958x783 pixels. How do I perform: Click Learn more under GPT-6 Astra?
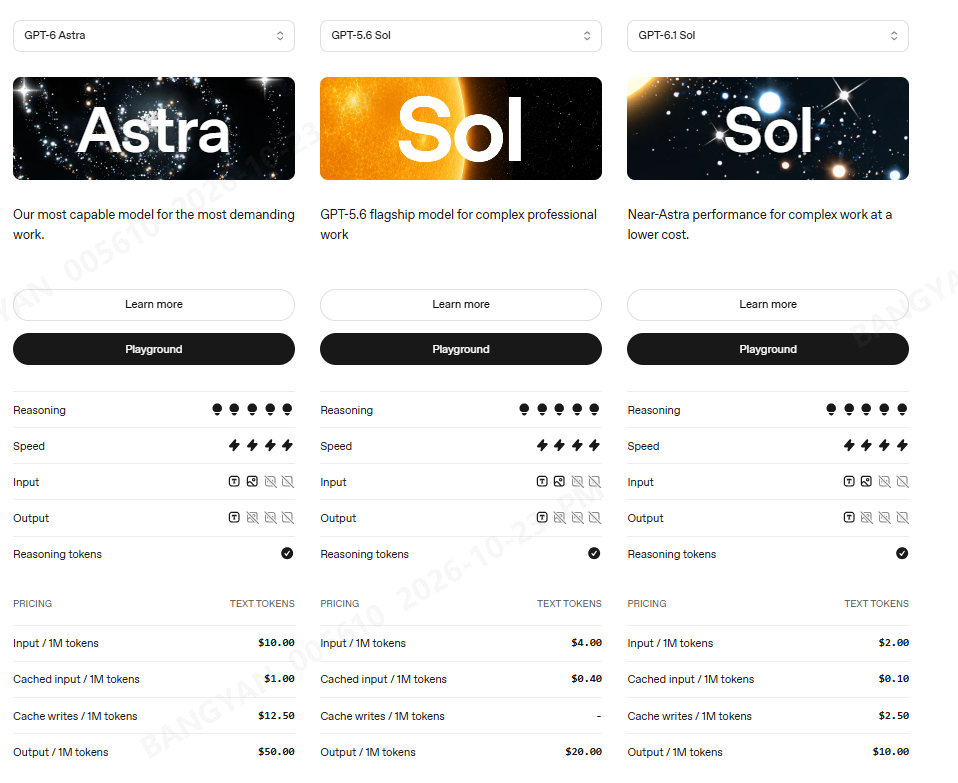pyautogui.click(x=154, y=305)
